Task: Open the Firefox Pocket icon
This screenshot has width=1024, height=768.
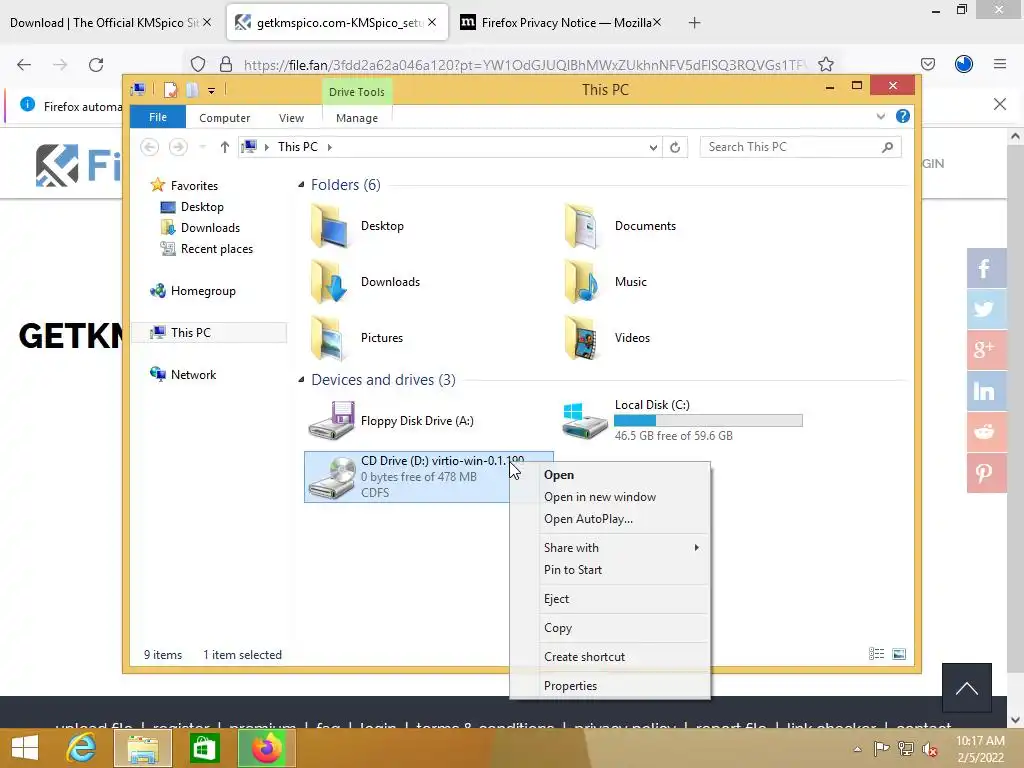Action: point(928,64)
